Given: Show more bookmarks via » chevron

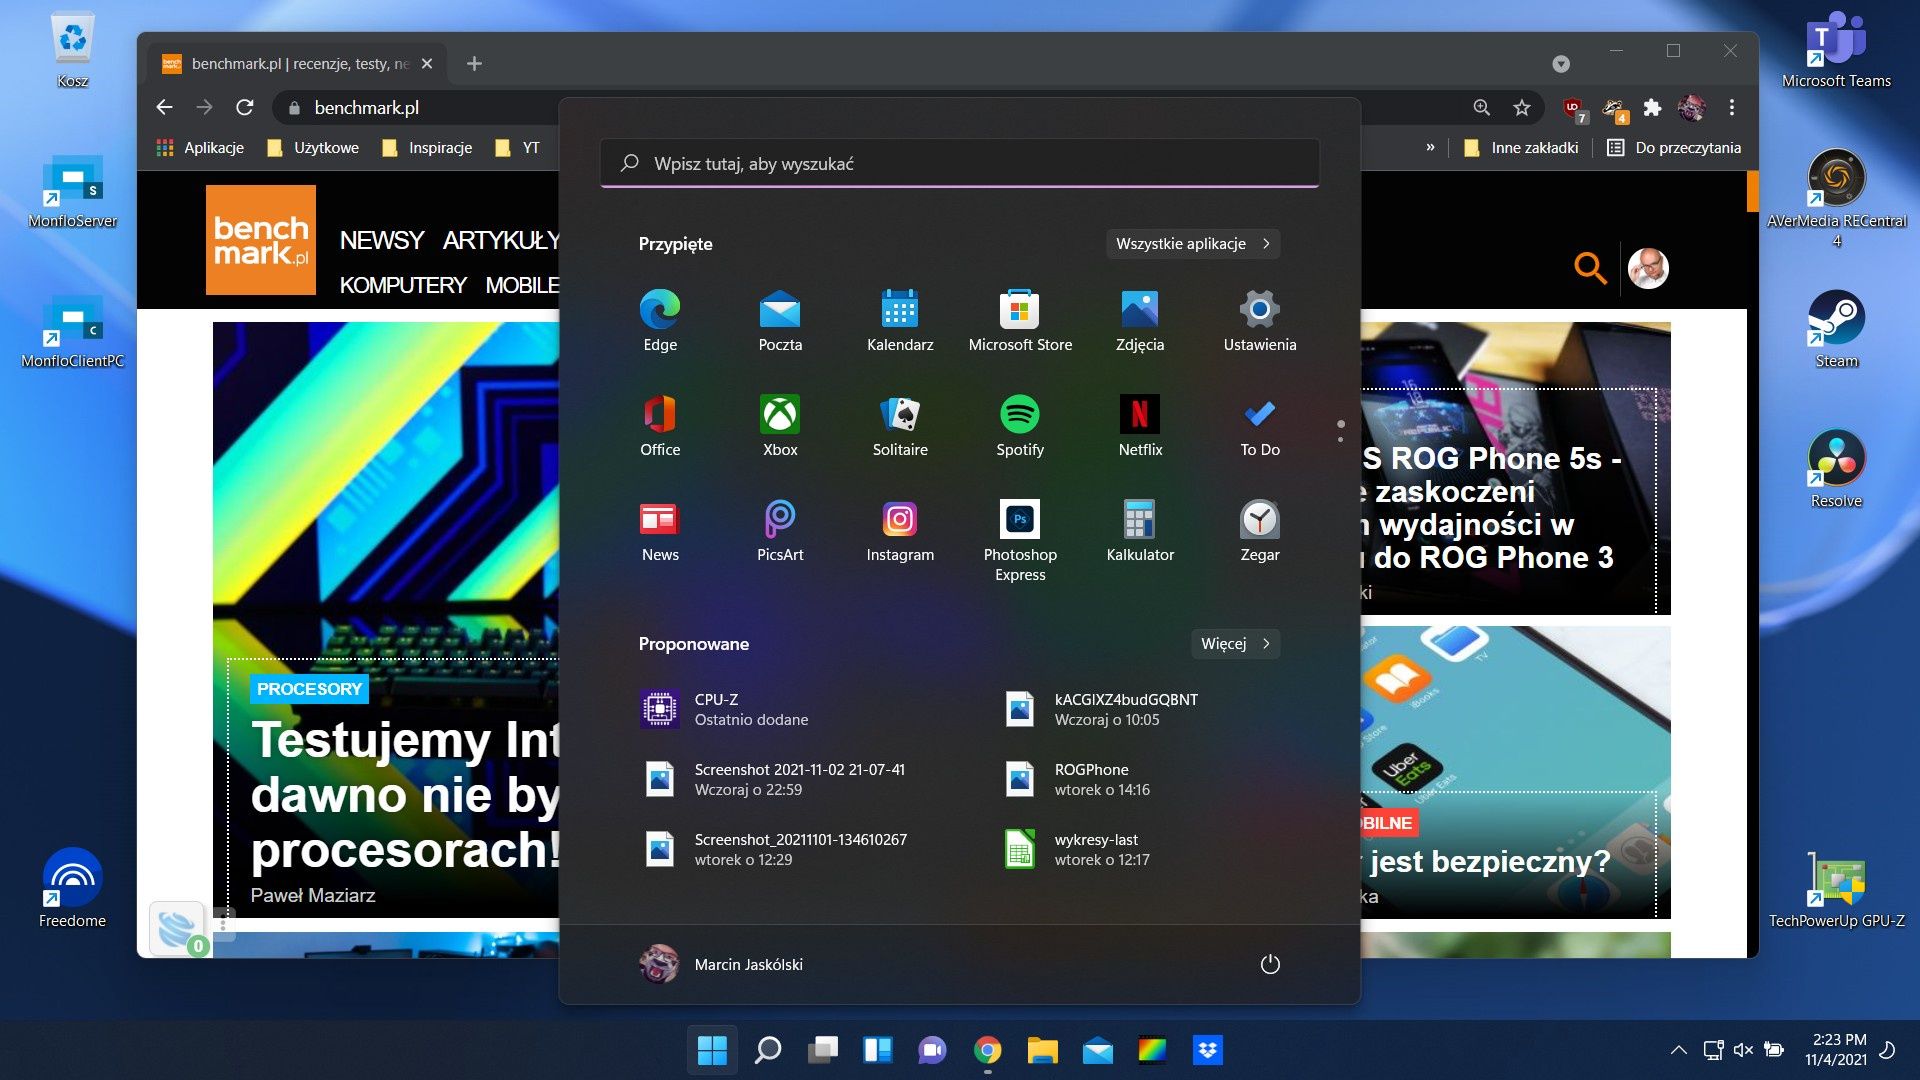Looking at the screenshot, I should coord(1430,147).
